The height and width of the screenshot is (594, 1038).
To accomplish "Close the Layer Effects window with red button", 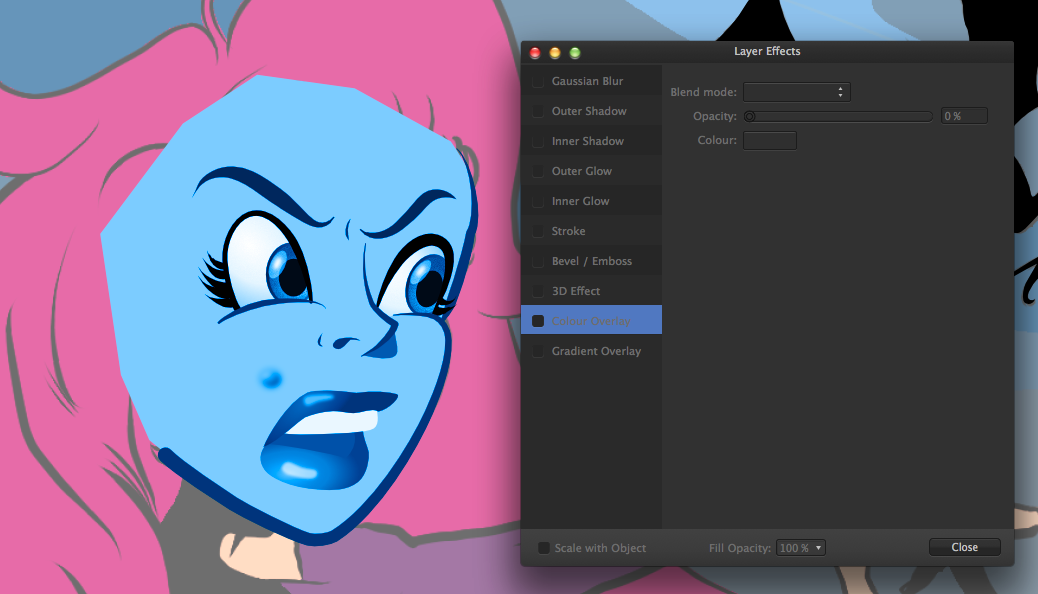I will pyautogui.click(x=535, y=53).
